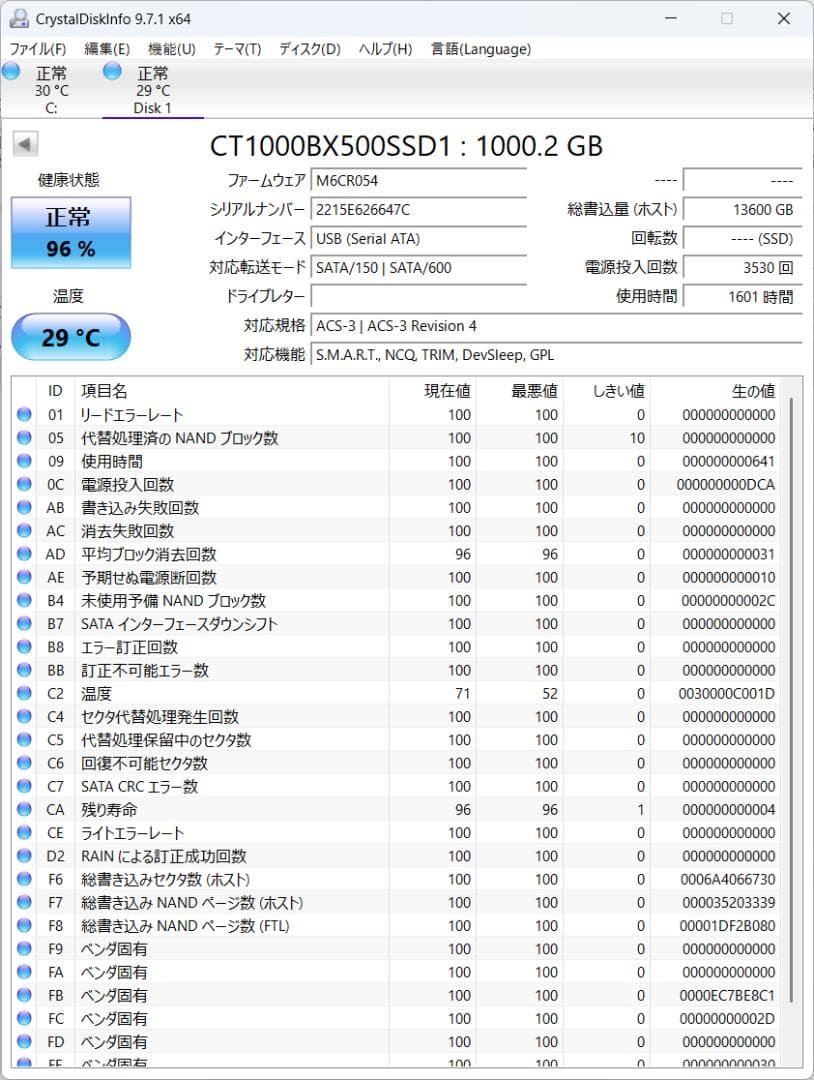Switch to the Disk 1 tab
814x1080 pixels.
(x=152, y=90)
